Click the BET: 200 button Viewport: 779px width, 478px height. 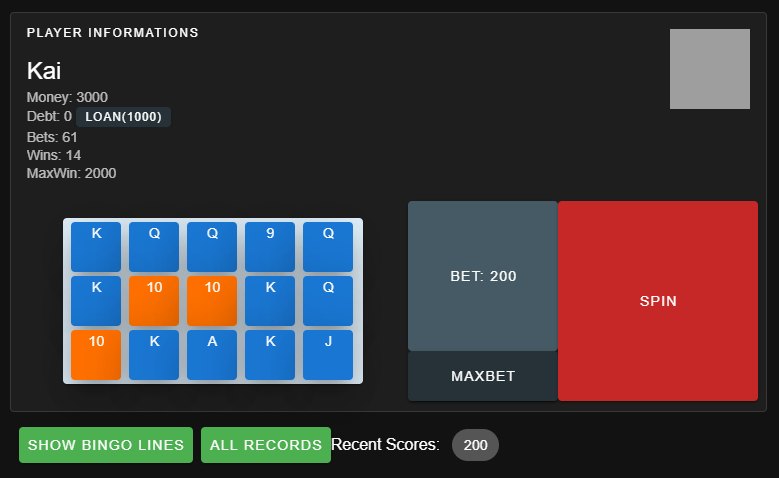(x=482, y=276)
